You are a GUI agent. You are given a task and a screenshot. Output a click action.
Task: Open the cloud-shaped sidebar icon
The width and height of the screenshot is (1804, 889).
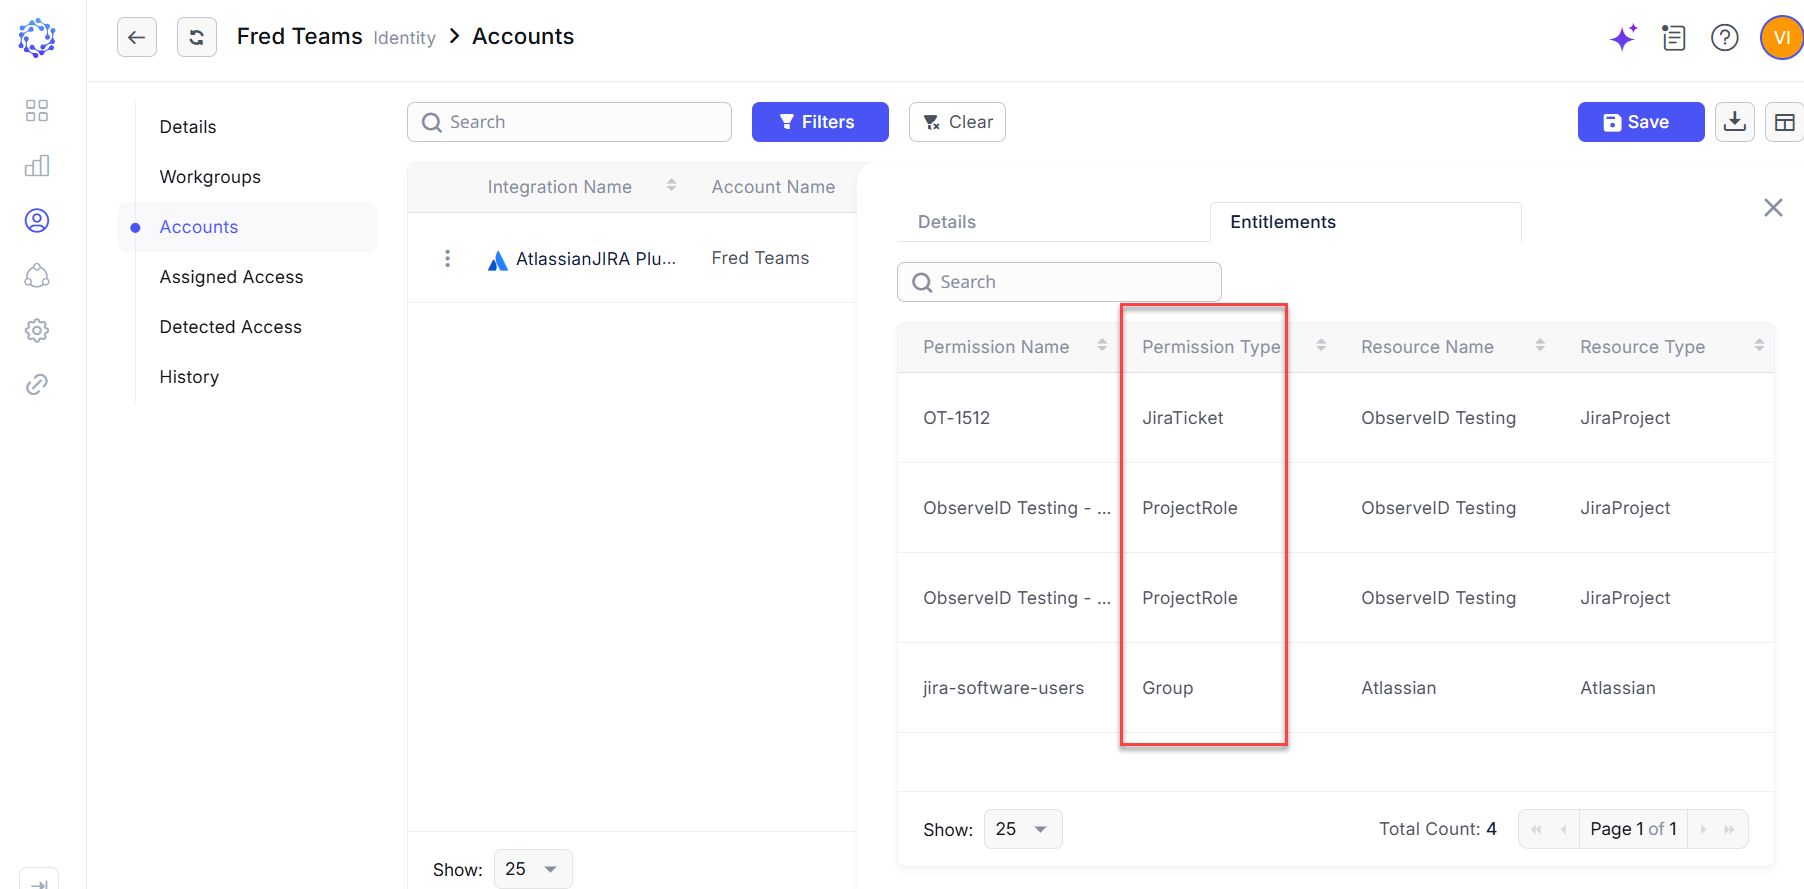point(37,275)
